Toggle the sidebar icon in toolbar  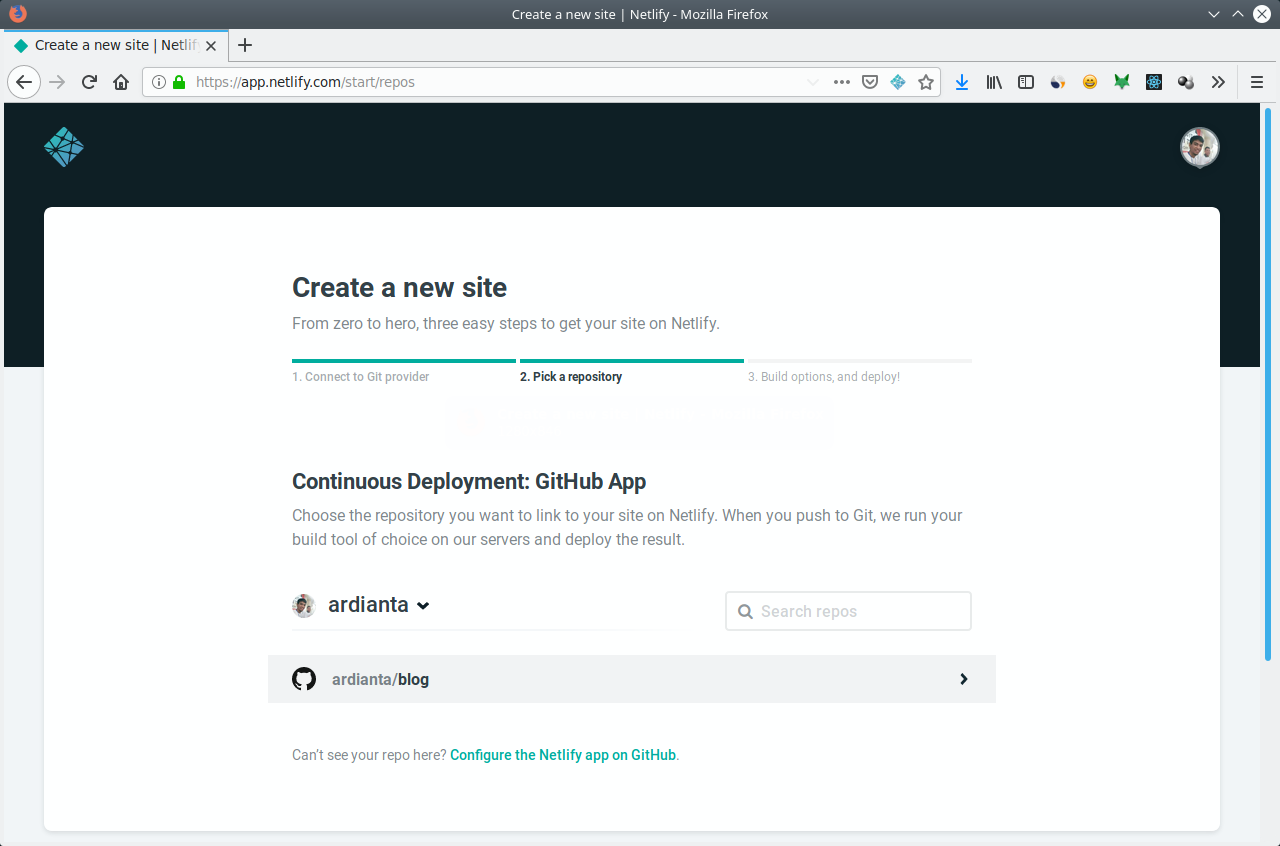coord(1026,81)
